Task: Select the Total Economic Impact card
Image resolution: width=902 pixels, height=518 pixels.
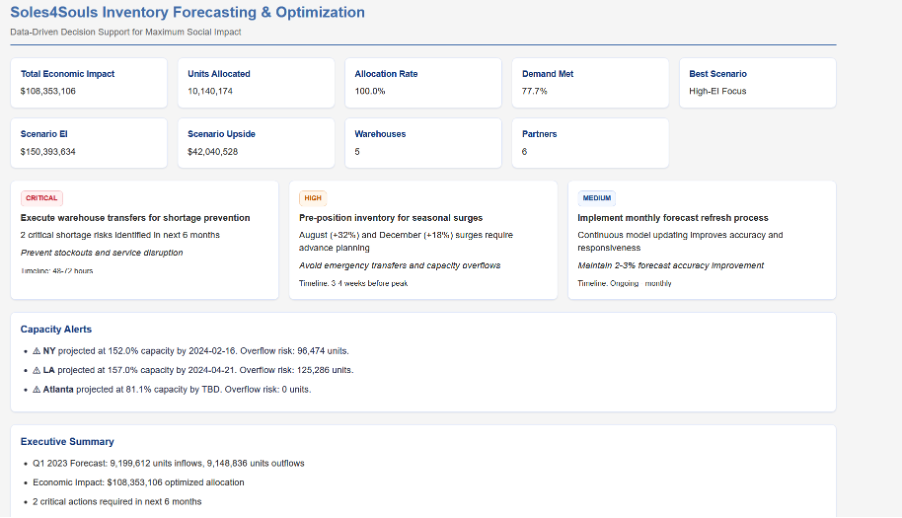Action: click(x=89, y=82)
